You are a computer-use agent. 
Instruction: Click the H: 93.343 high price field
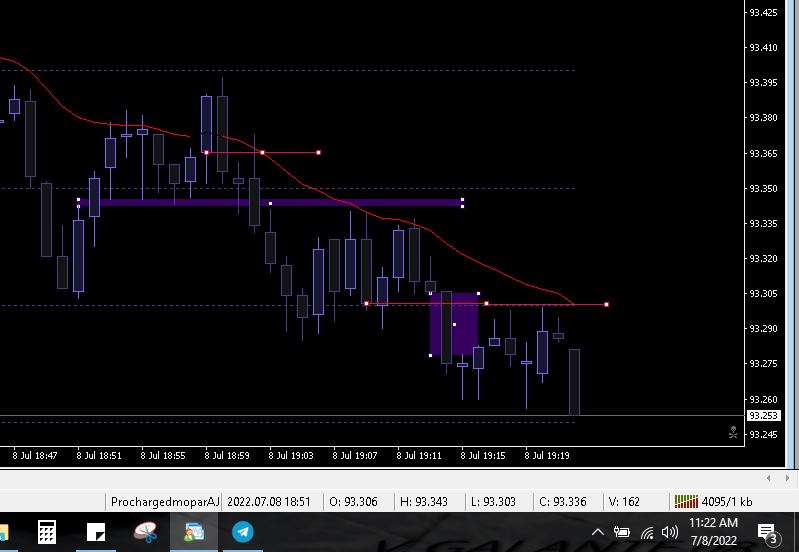point(424,502)
